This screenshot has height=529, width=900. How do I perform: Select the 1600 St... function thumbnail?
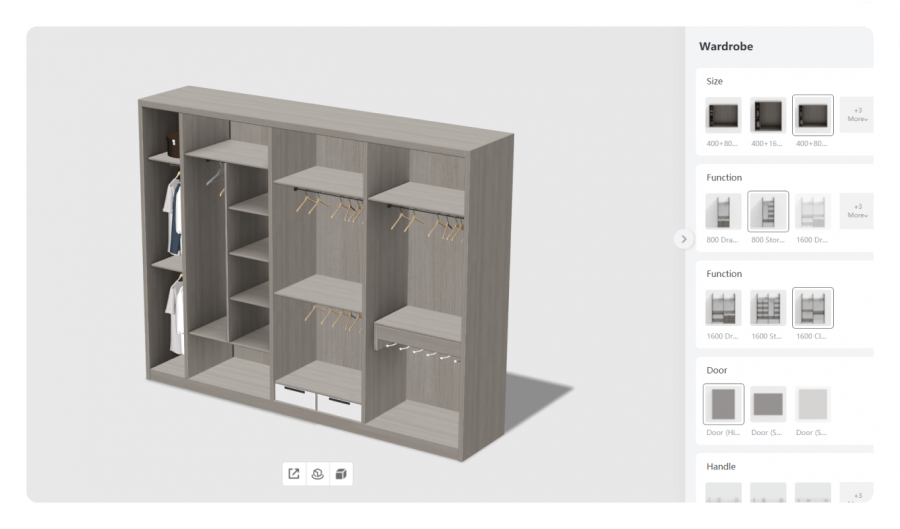768,308
